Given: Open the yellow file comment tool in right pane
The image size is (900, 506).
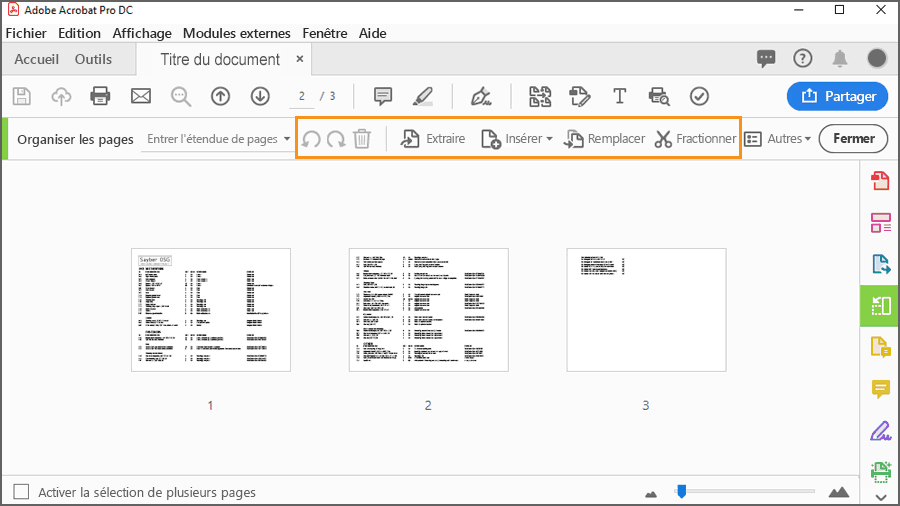Looking at the screenshot, I should tap(880, 347).
